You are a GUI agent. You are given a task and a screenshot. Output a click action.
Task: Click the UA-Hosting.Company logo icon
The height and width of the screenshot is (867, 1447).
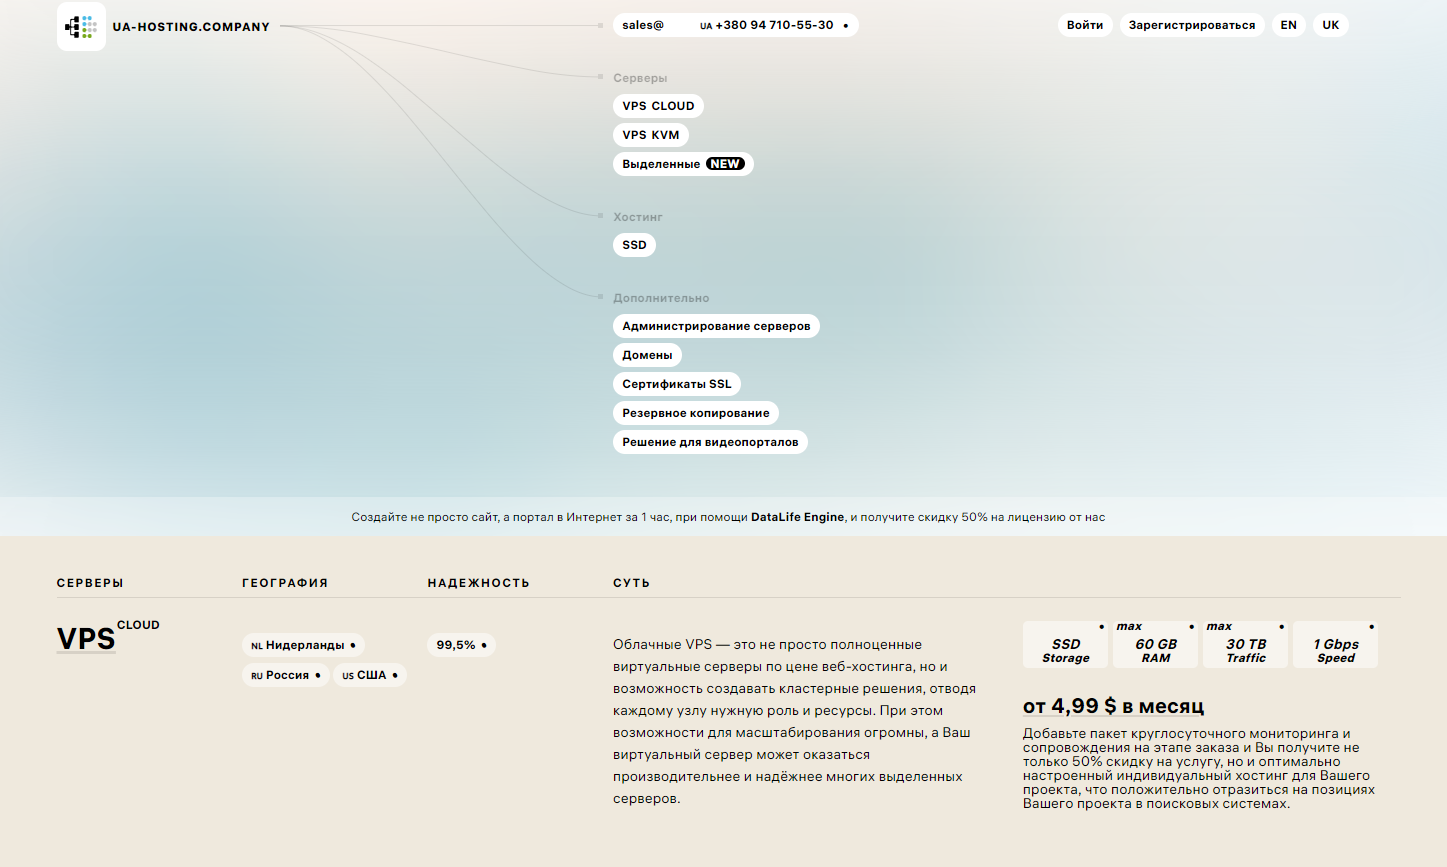coord(81,27)
